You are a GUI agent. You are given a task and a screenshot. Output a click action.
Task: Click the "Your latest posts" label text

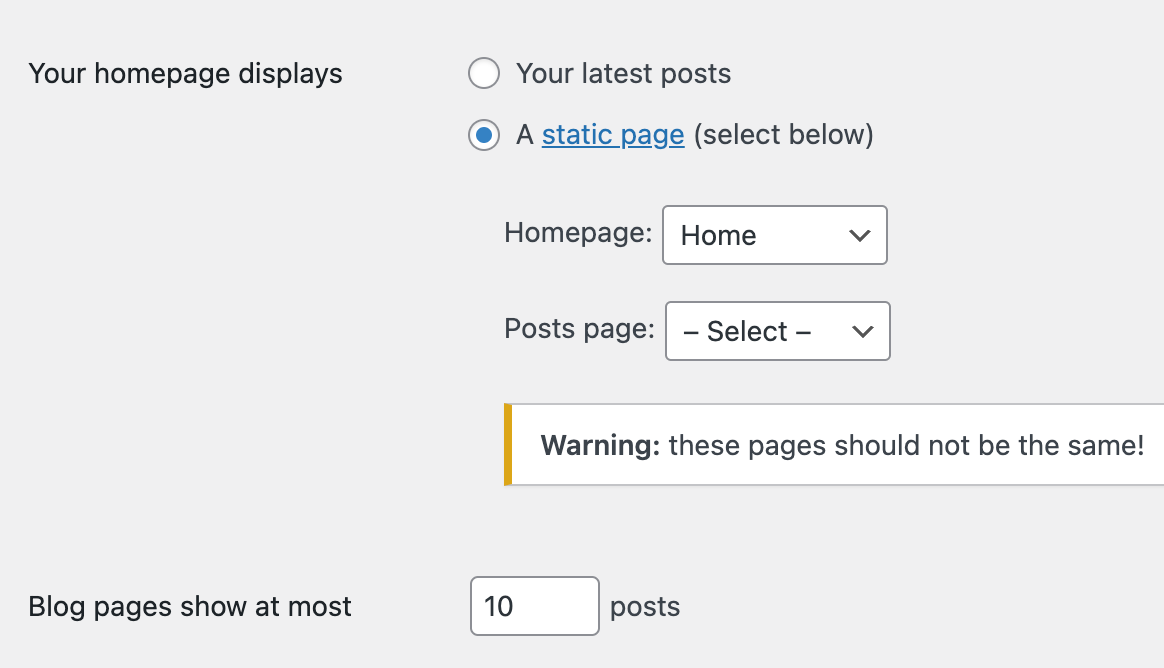tap(623, 74)
